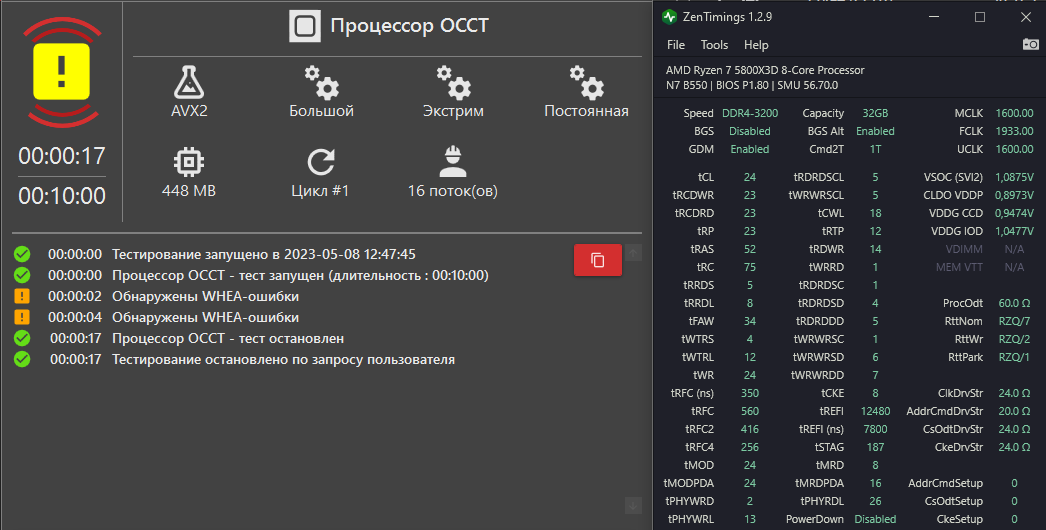Click the ZenTimings app logo icon
The width and height of the screenshot is (1046, 530).
pyautogui.click(x=669, y=17)
